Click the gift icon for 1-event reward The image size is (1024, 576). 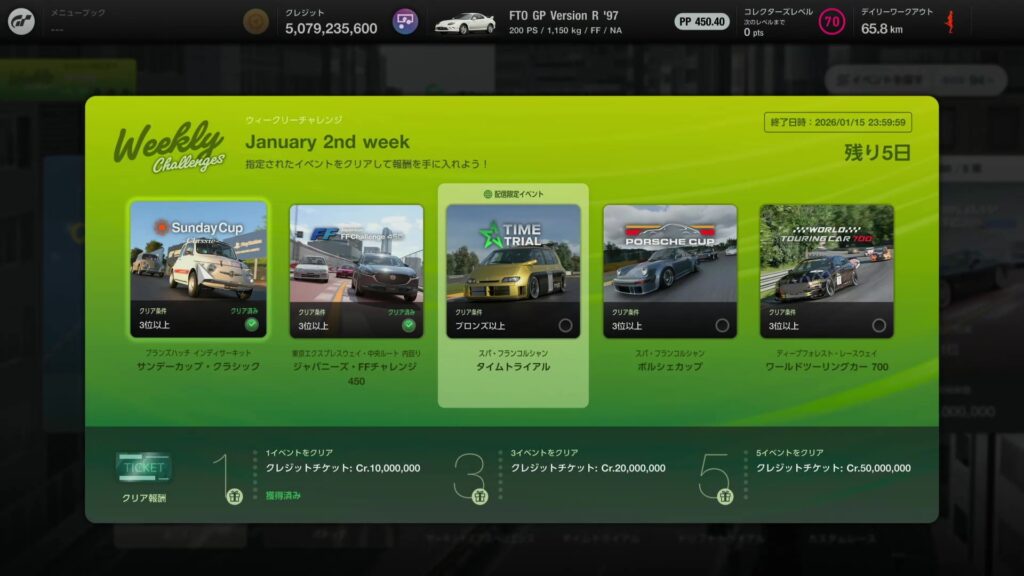(x=235, y=496)
